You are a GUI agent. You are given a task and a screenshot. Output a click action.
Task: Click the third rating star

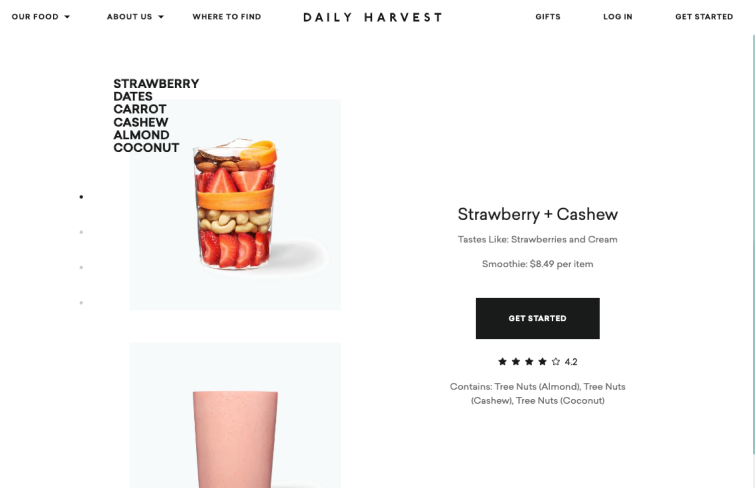529,361
